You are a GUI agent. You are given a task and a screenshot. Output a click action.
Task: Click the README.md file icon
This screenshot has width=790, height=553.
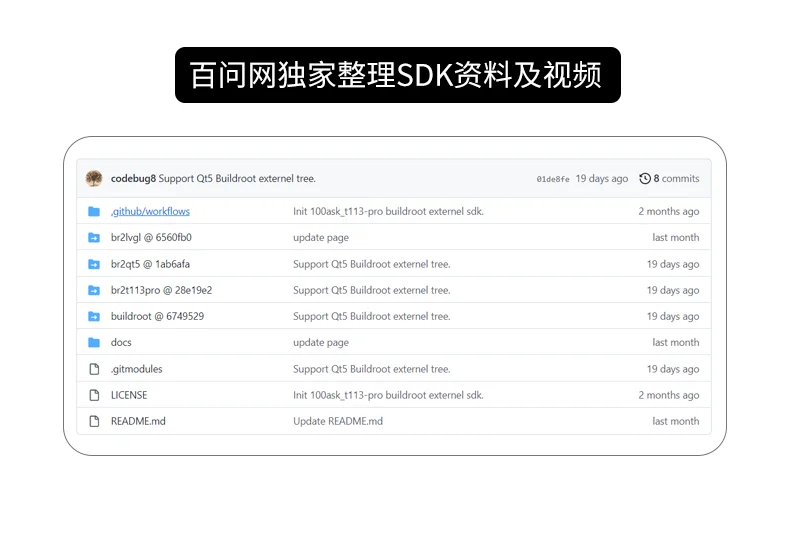pos(94,421)
